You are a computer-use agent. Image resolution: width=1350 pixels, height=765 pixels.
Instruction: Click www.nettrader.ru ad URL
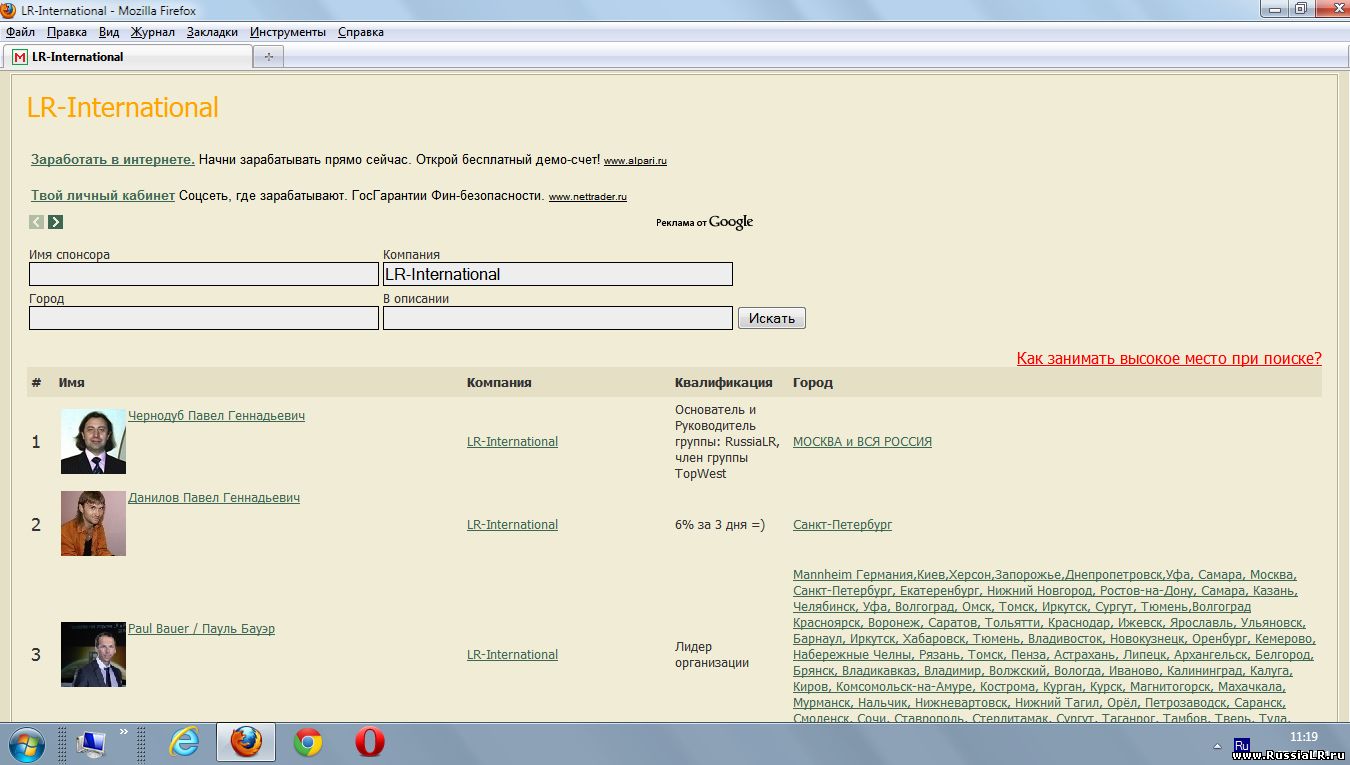point(588,197)
